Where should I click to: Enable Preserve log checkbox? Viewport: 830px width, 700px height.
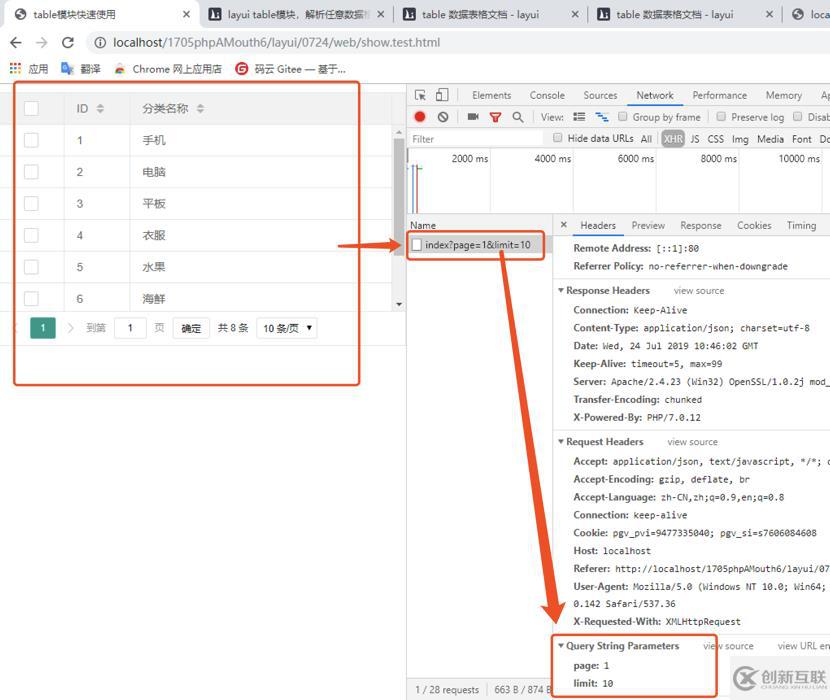coord(721,116)
